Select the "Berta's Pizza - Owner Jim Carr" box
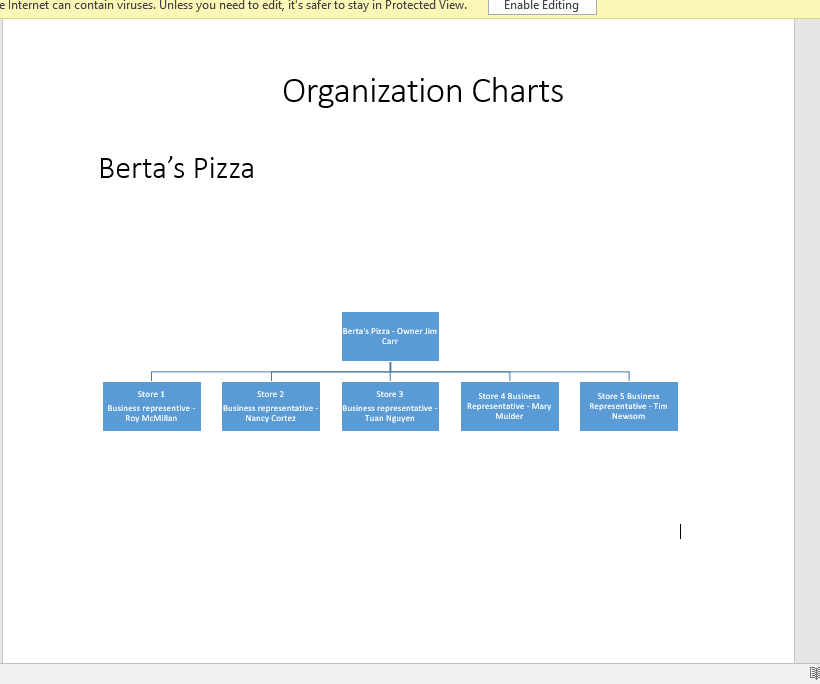The image size is (820, 684). [x=390, y=336]
